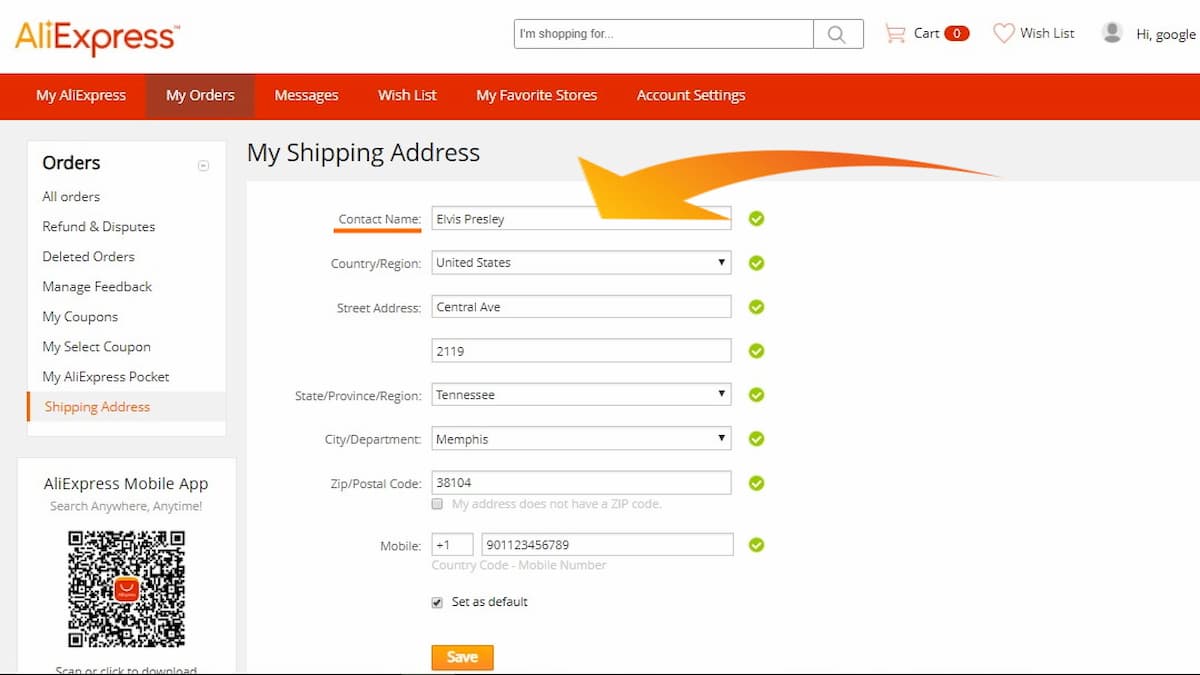Screen dimensions: 1200x675
Task: Click the Wish List heart icon
Action: pyautogui.click(x=1003, y=34)
